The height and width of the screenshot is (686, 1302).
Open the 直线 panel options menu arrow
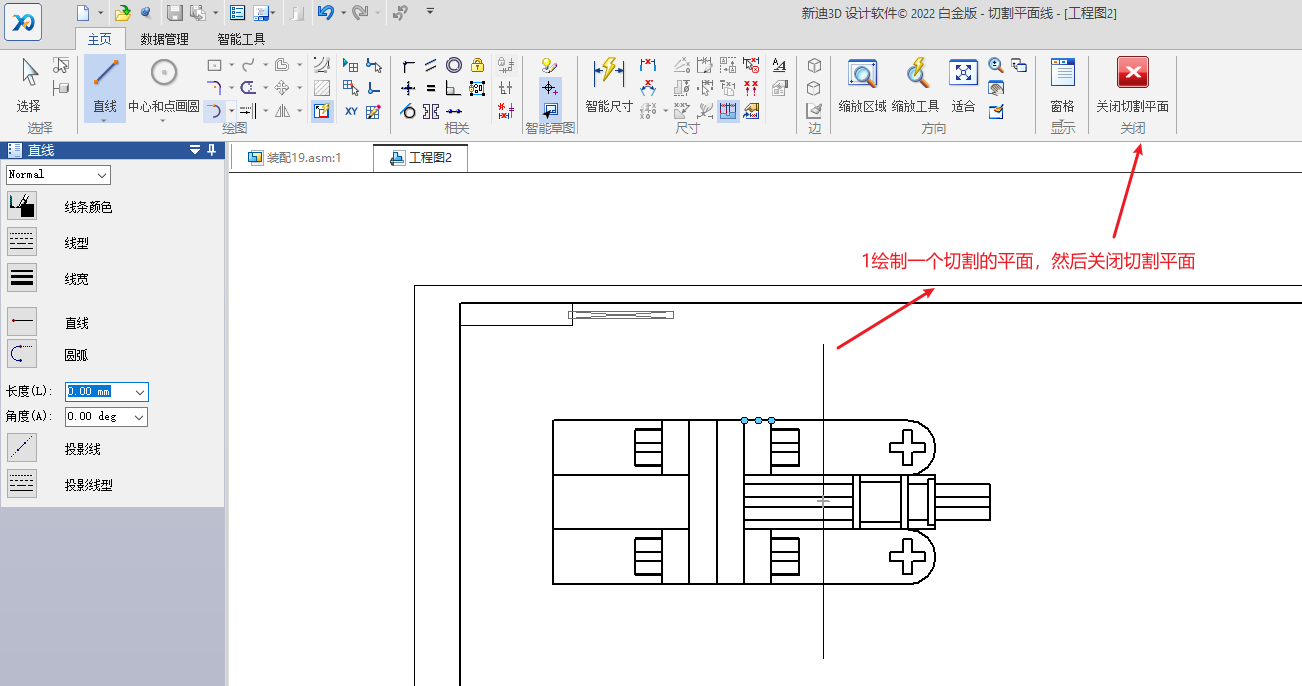point(195,150)
